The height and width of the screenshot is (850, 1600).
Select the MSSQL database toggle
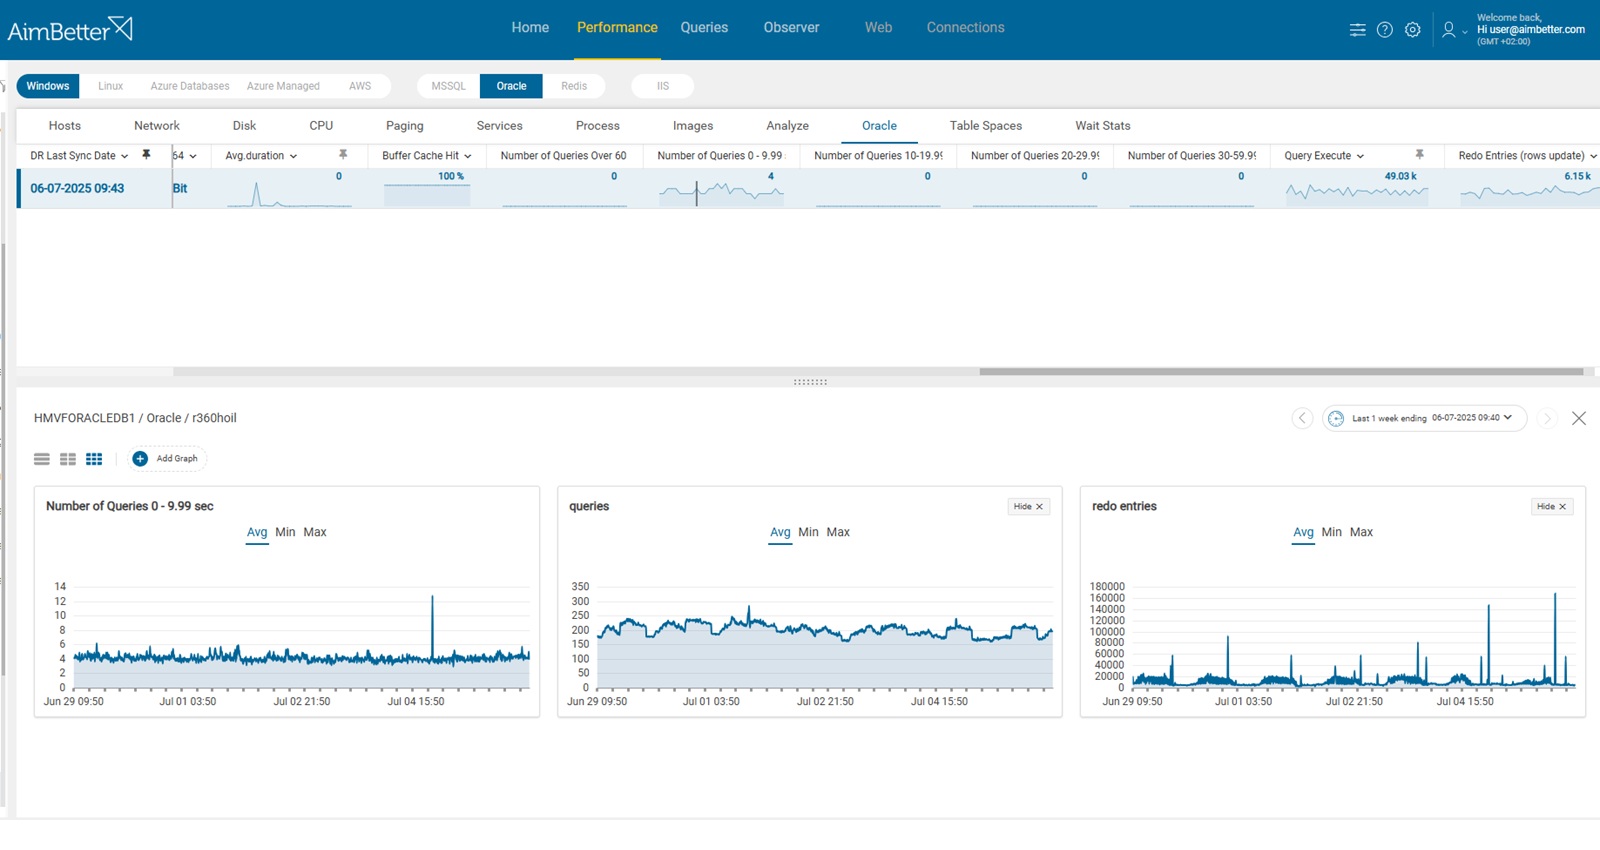pos(449,86)
